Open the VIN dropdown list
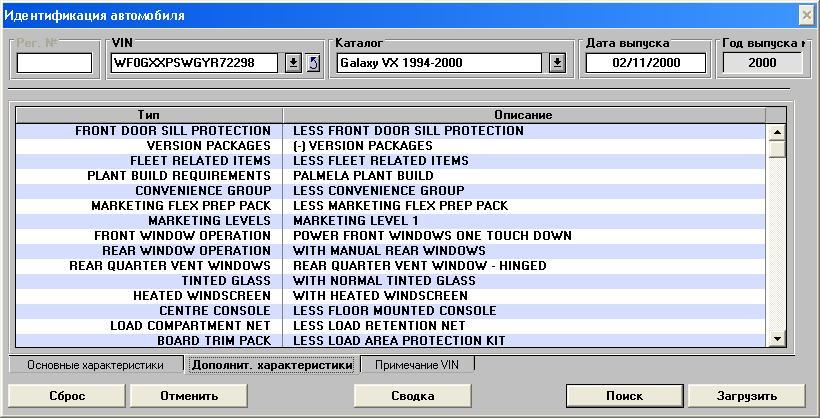Viewport: 820px width, 418px height. pos(293,63)
